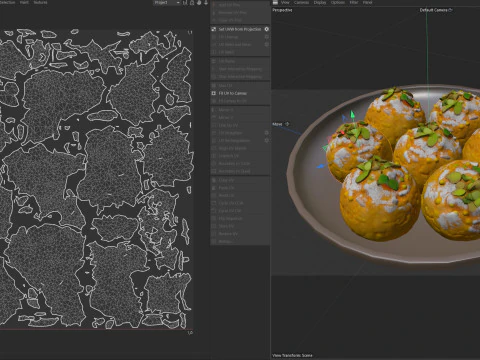The height and width of the screenshot is (360, 480).
Task: Click the Perspective view label
Action: click(x=282, y=10)
